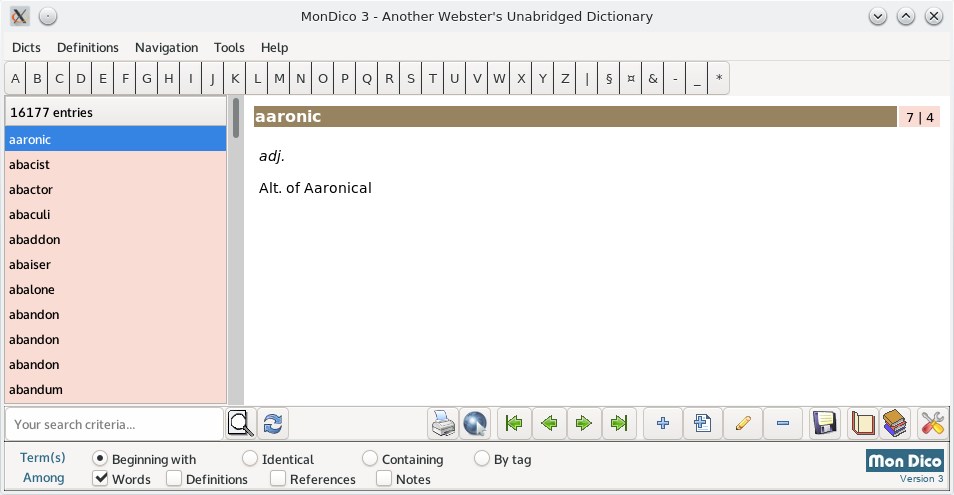This screenshot has height=495, width=954.
Task: Select highlighted 'aaronic' list entry
Action: (x=116, y=139)
